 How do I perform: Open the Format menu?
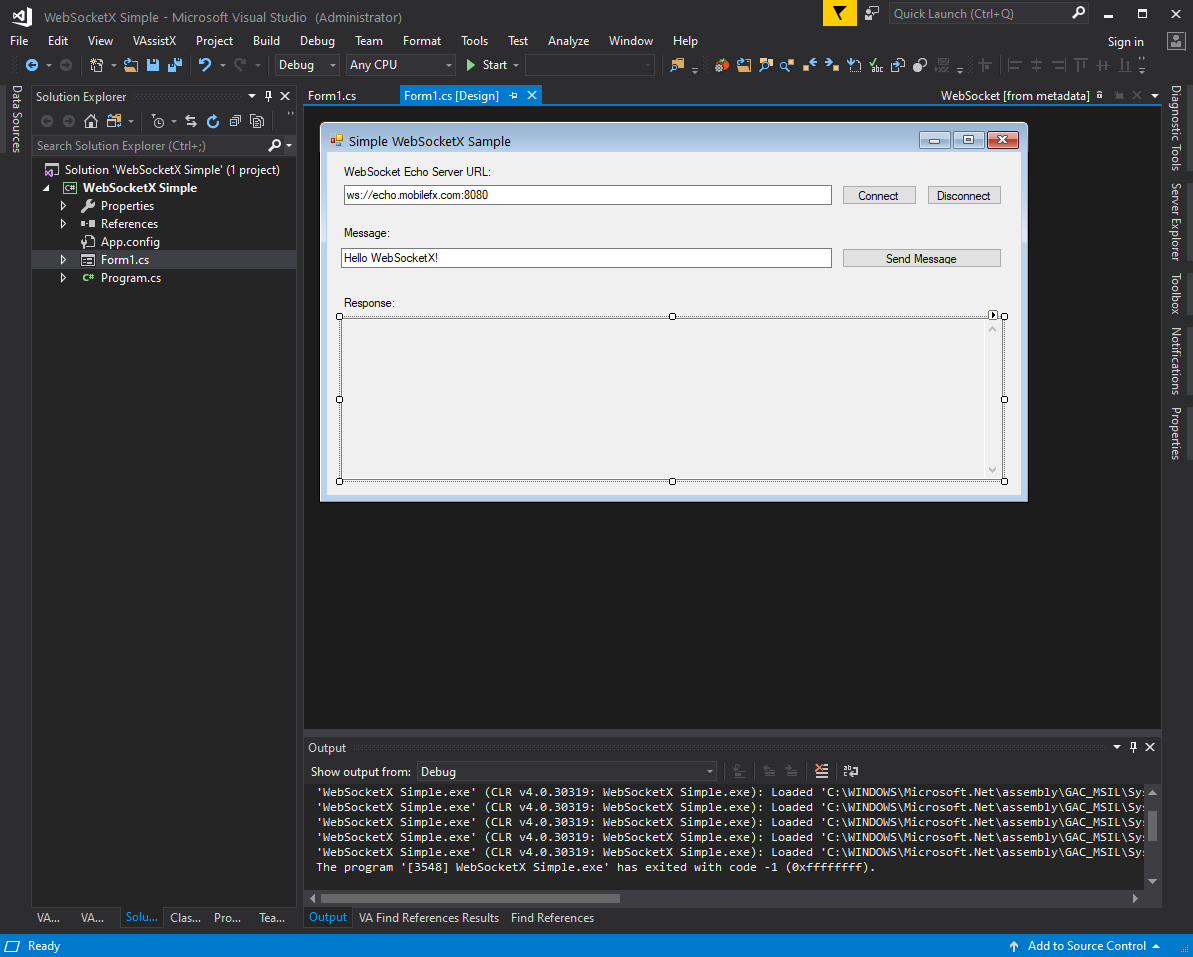click(422, 41)
